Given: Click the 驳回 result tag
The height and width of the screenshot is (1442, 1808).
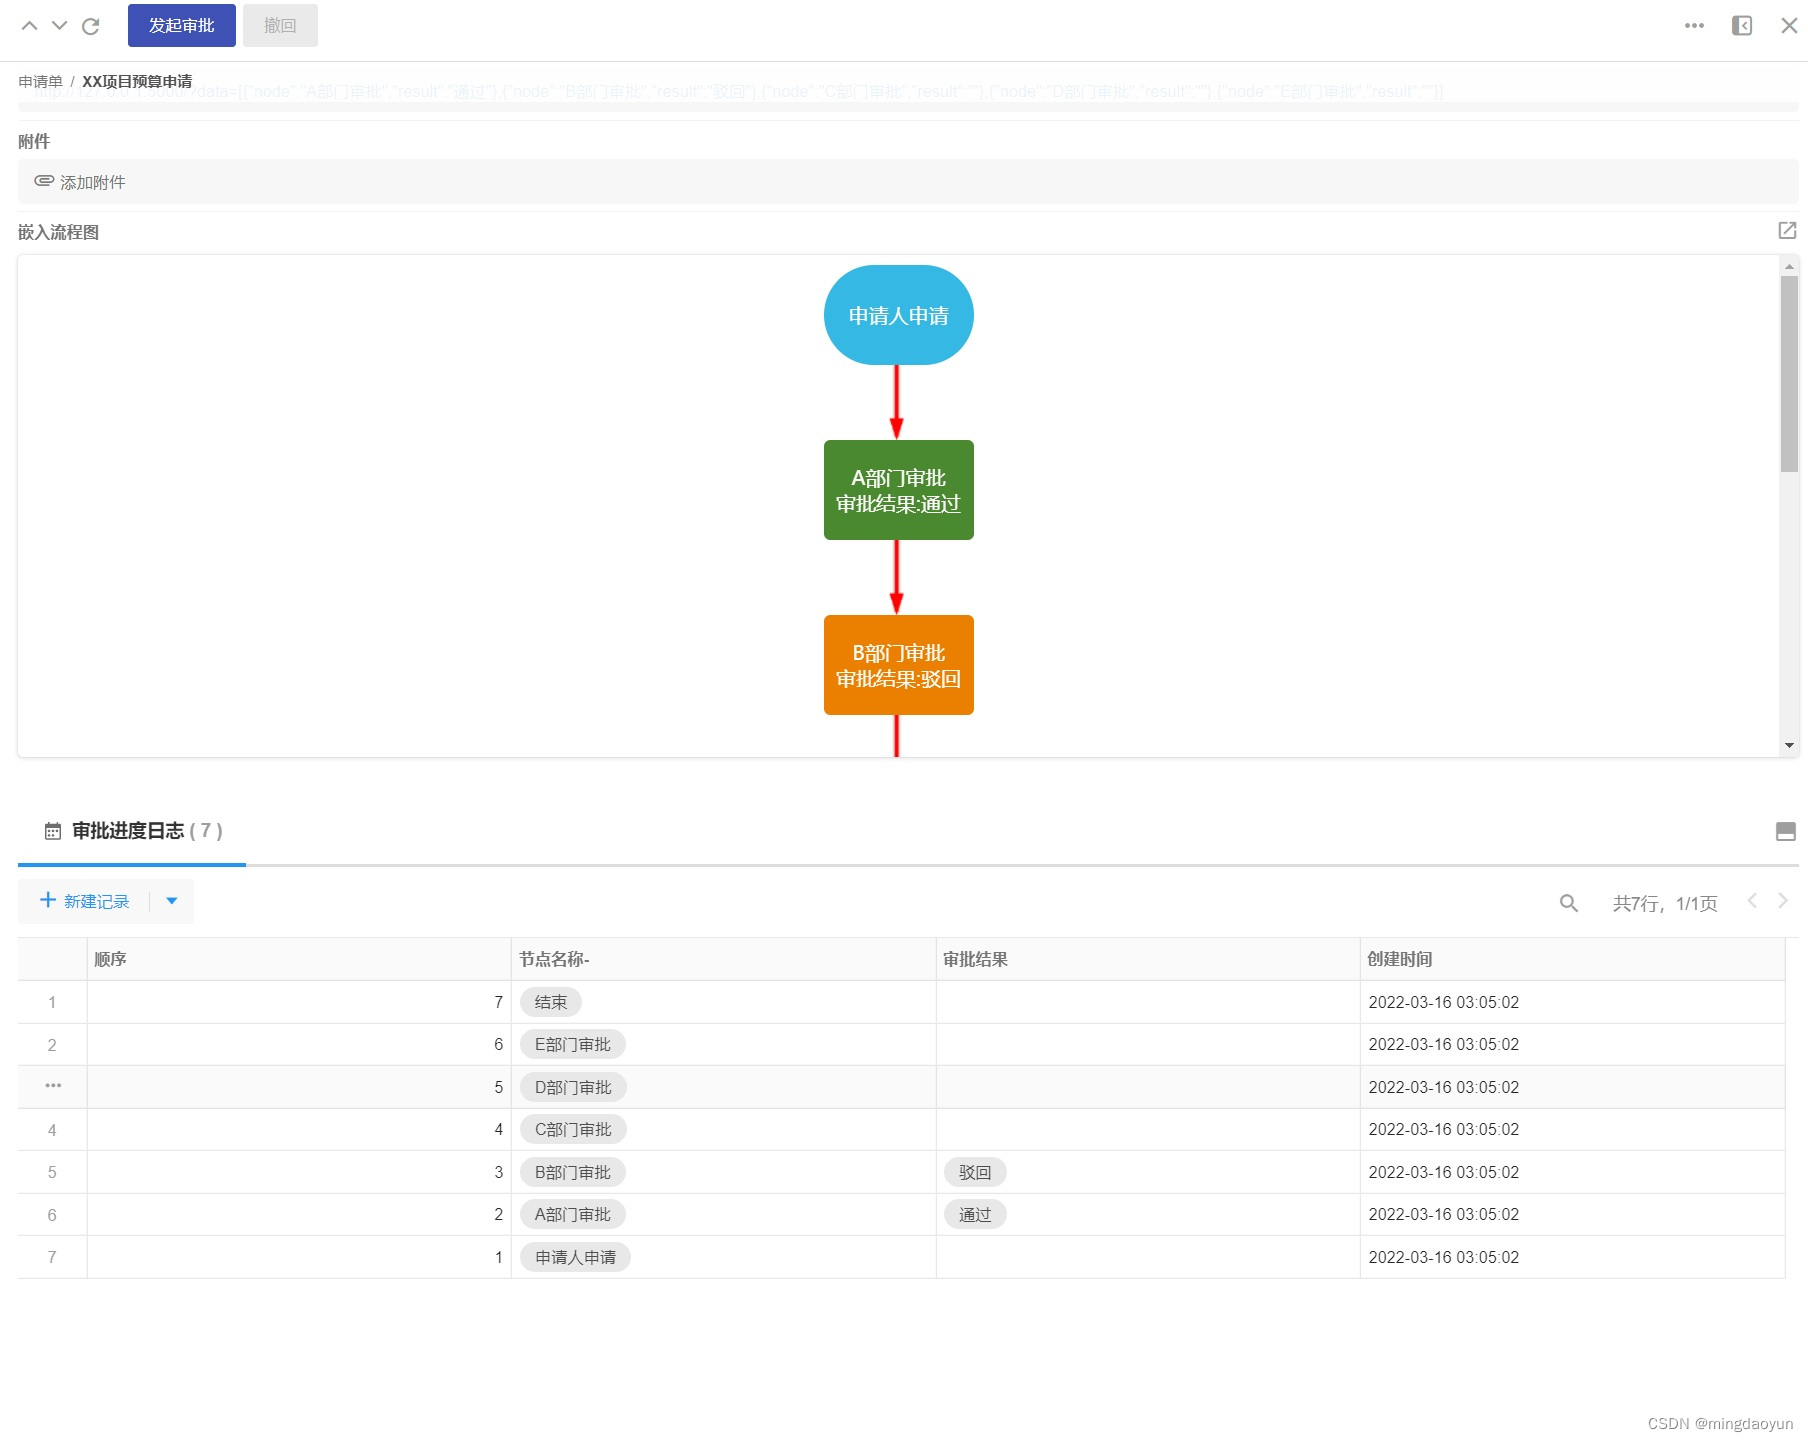Looking at the screenshot, I should [x=975, y=1172].
